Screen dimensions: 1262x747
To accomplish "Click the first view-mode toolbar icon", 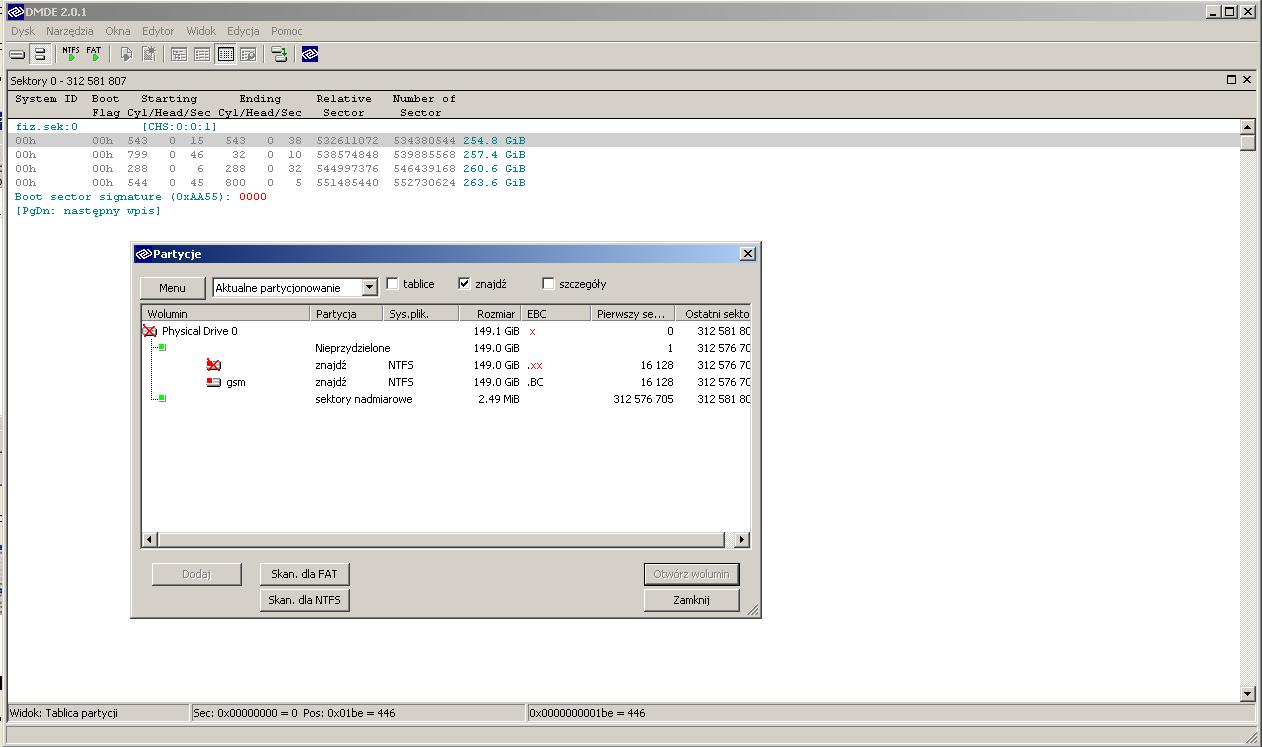I will click(180, 54).
